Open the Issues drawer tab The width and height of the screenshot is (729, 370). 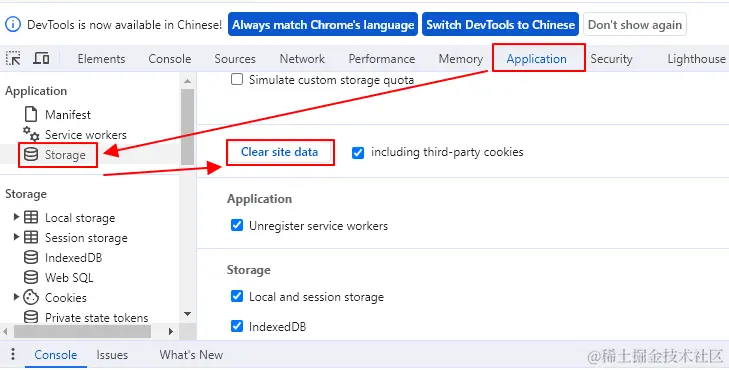click(112, 355)
